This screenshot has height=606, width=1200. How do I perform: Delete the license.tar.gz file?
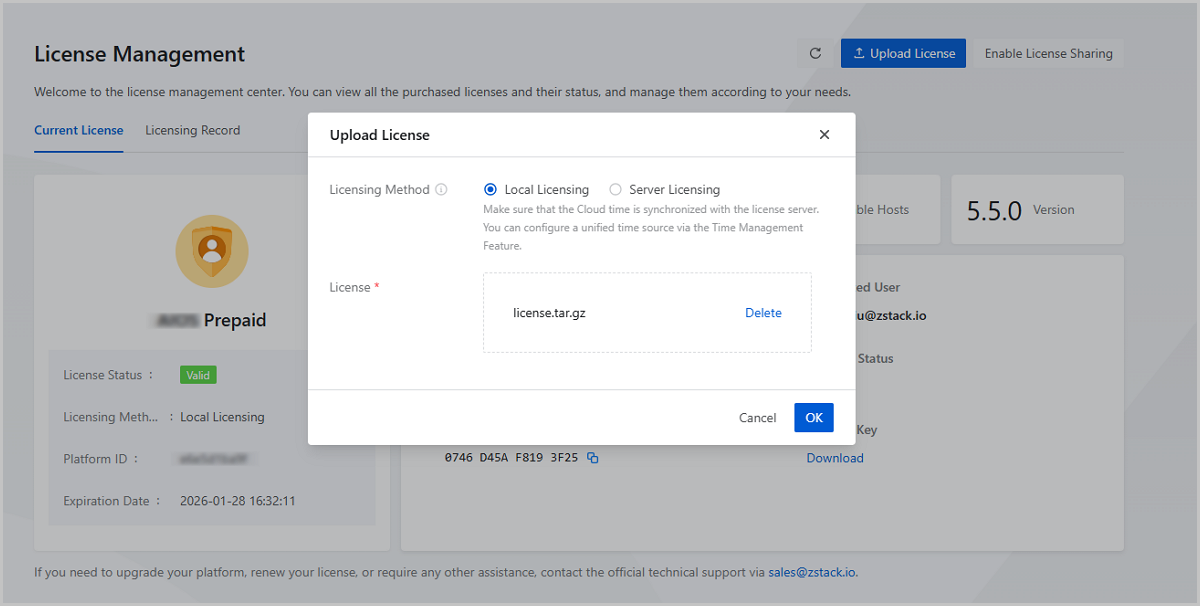pos(763,313)
